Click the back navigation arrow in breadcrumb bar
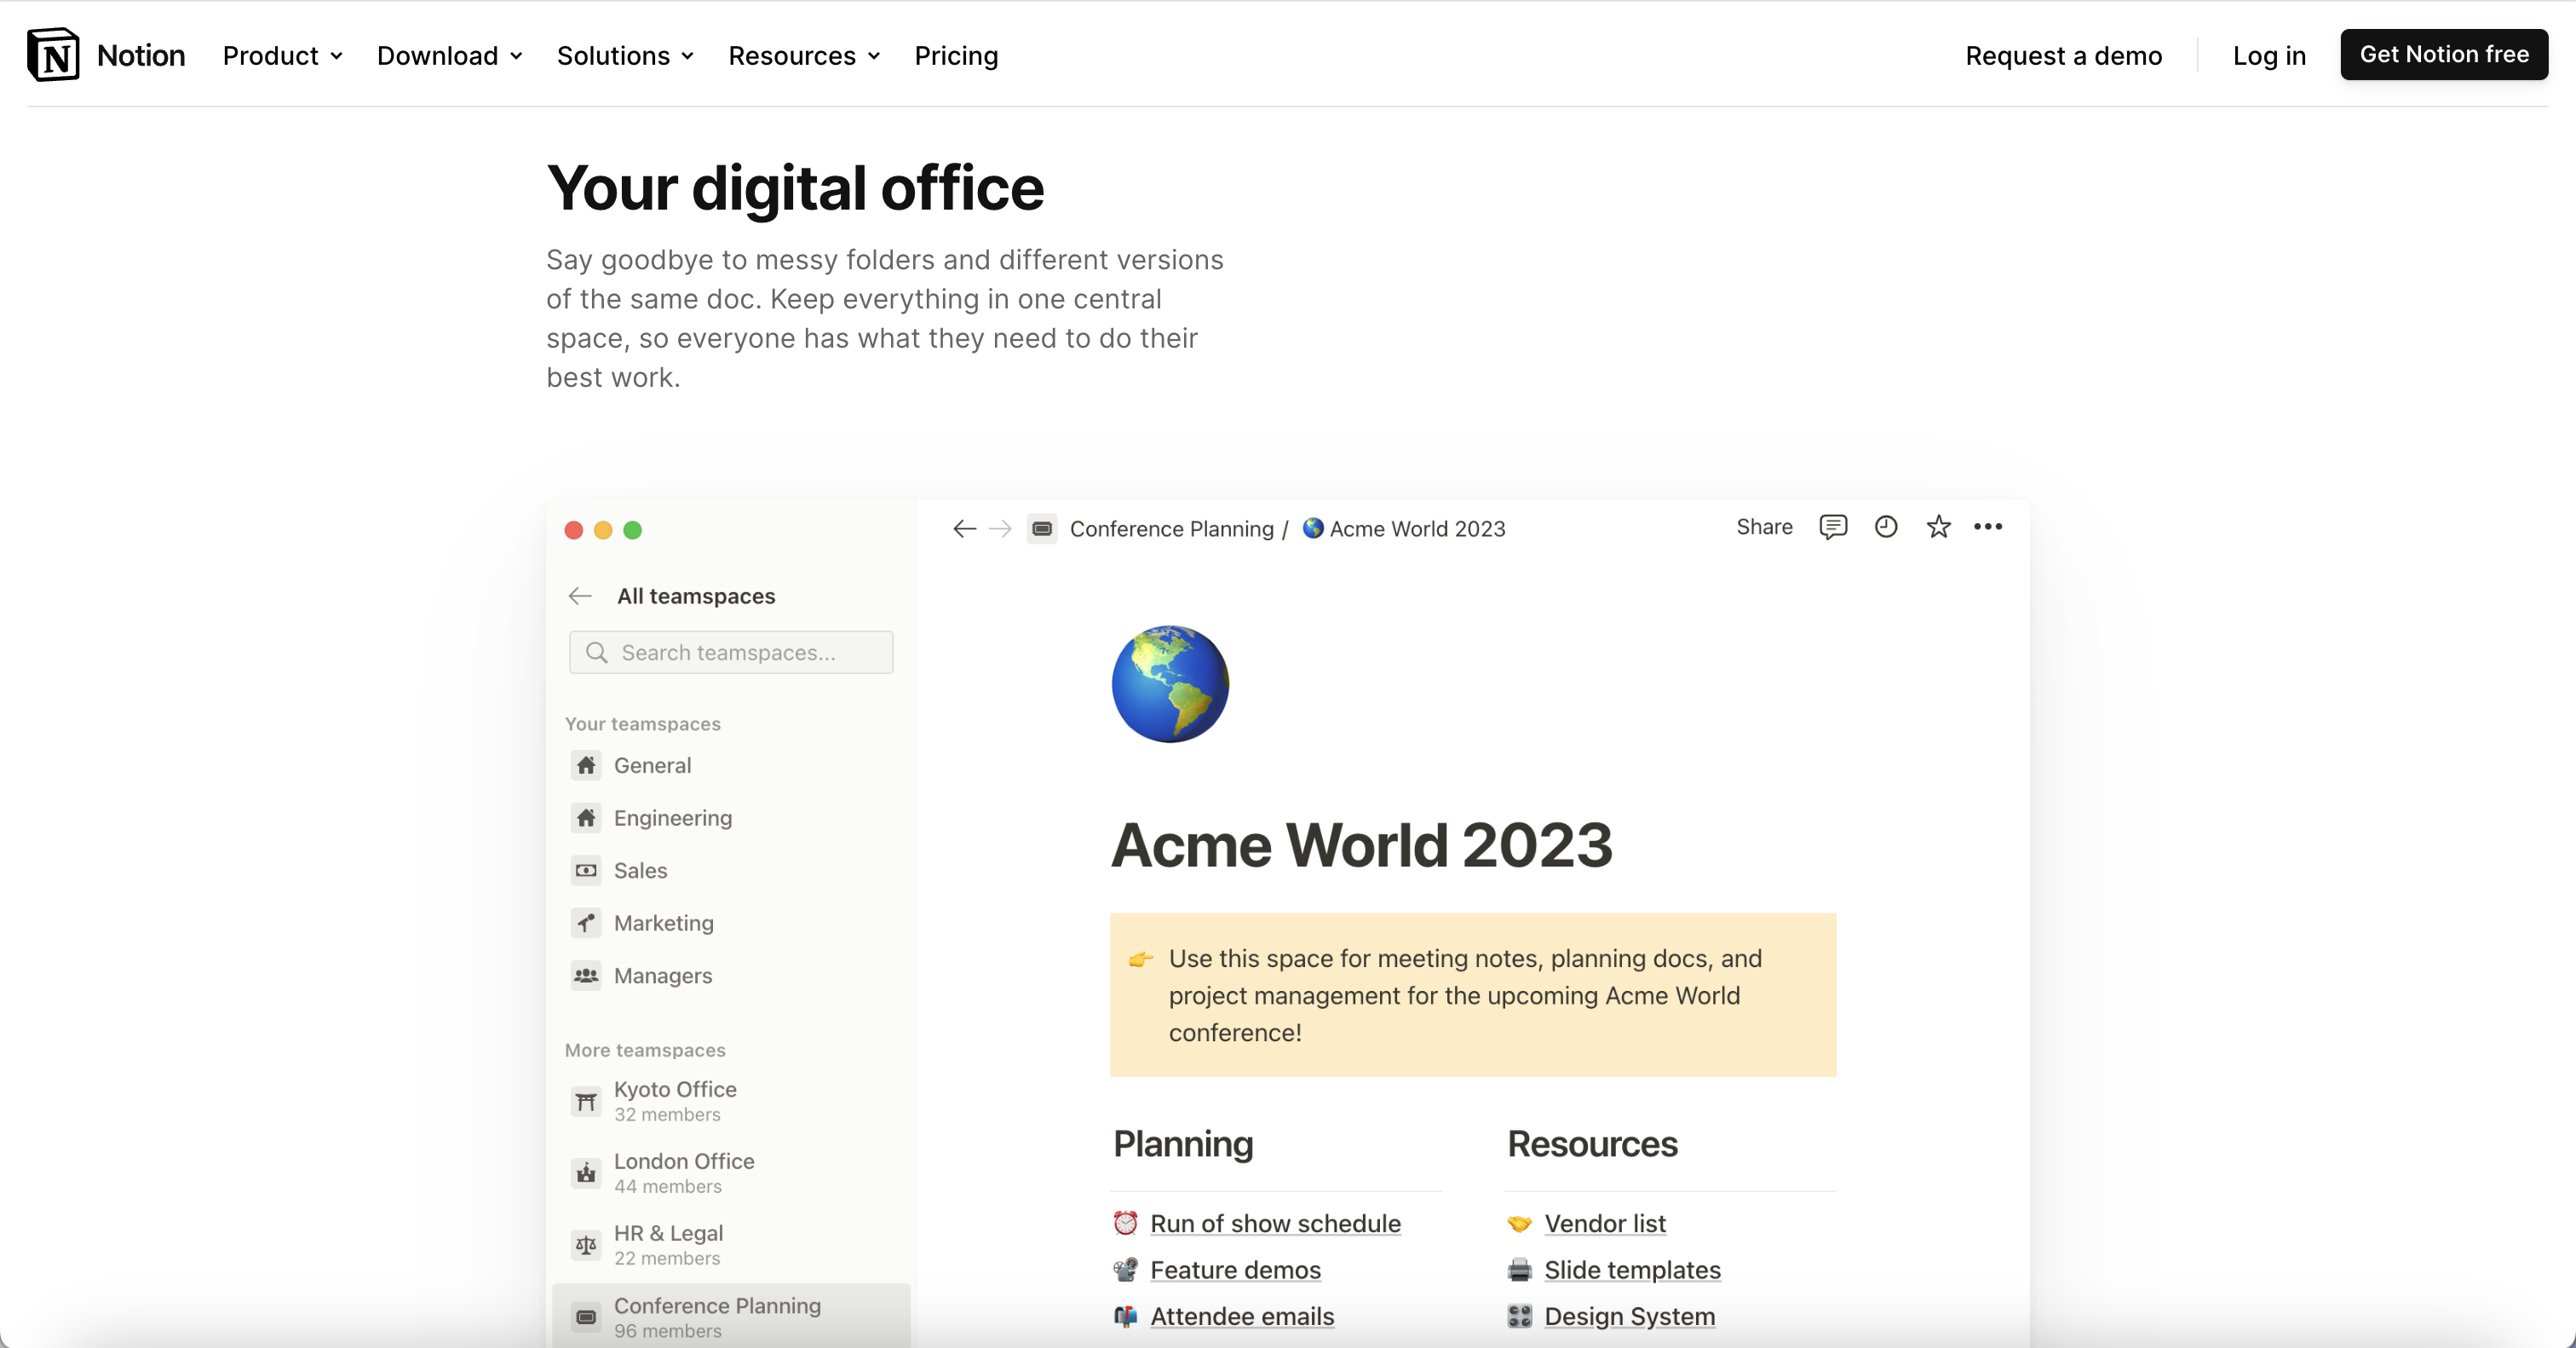The image size is (2576, 1348). point(964,529)
